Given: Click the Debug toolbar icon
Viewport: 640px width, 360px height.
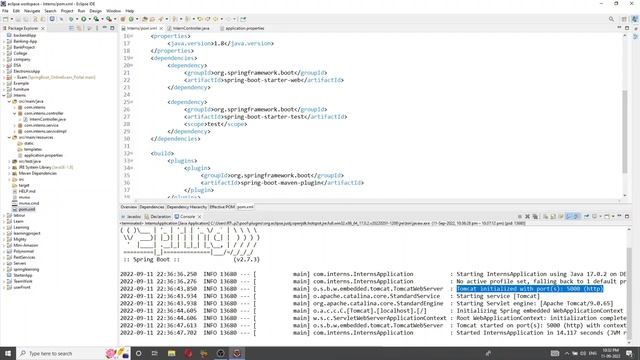Looking at the screenshot, I should click(x=71, y=19).
